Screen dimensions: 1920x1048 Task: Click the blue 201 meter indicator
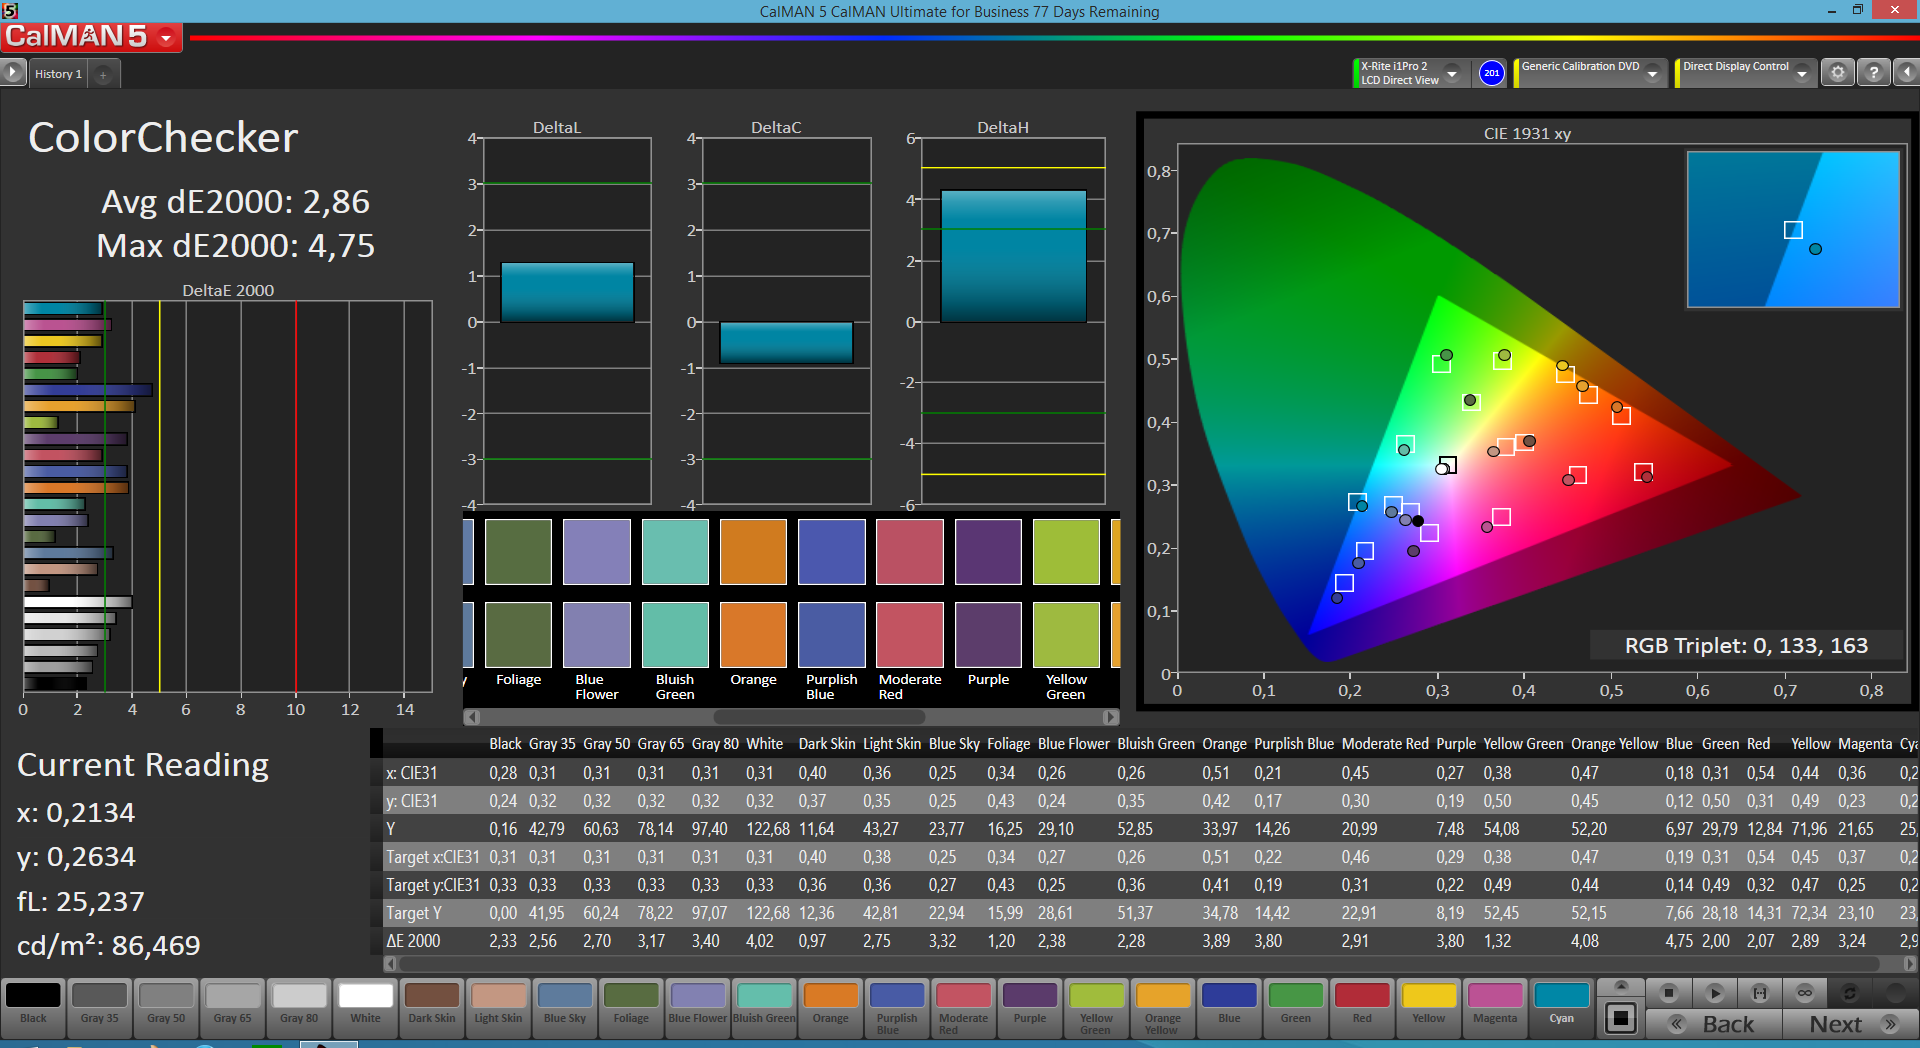point(1491,73)
